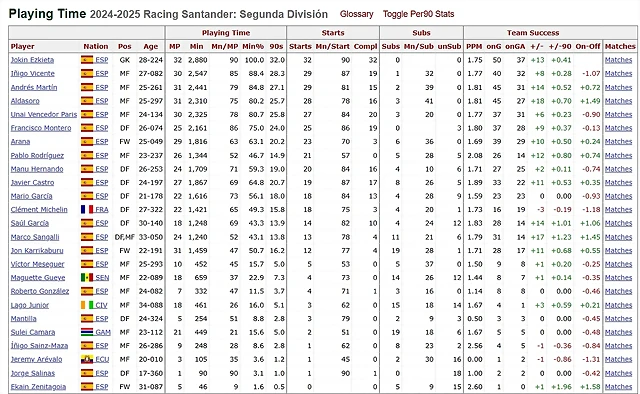The width and height of the screenshot is (640, 394).
Task: Sort by the PPM column header
Action: tap(474, 47)
